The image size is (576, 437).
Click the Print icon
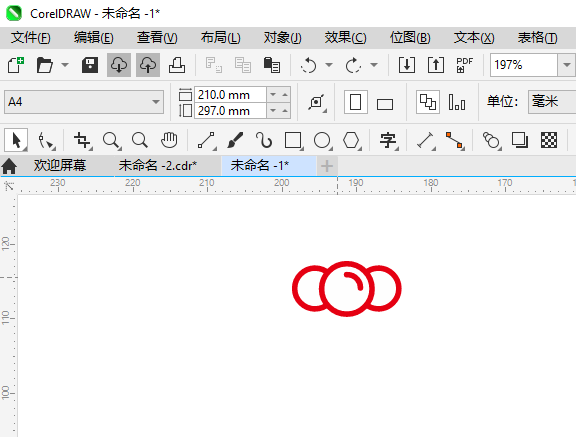click(x=177, y=65)
